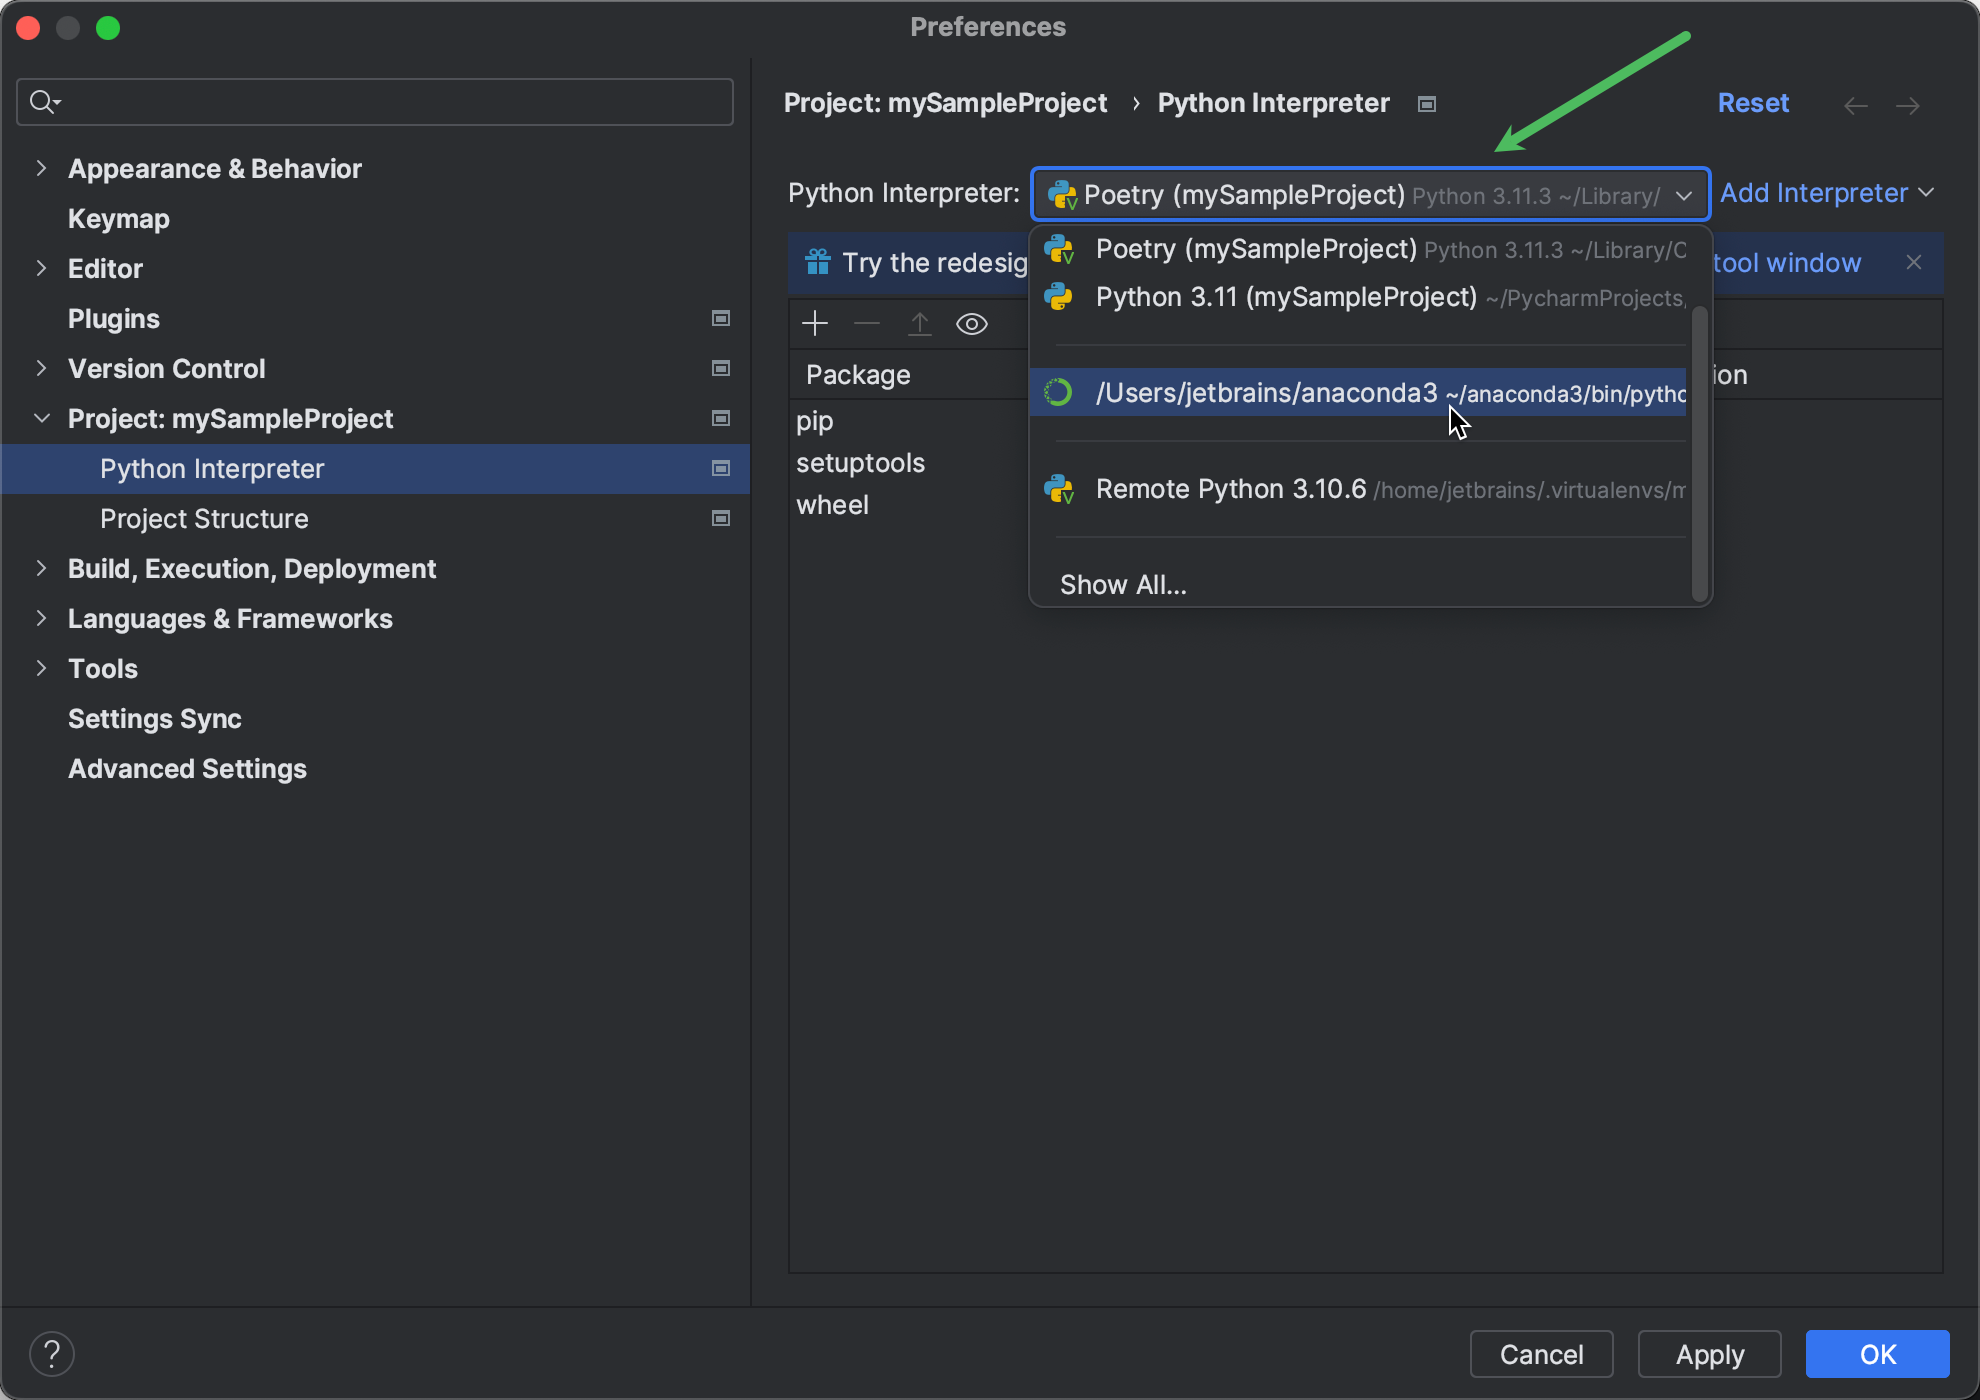Toggle the eye icon above the package list

970,323
